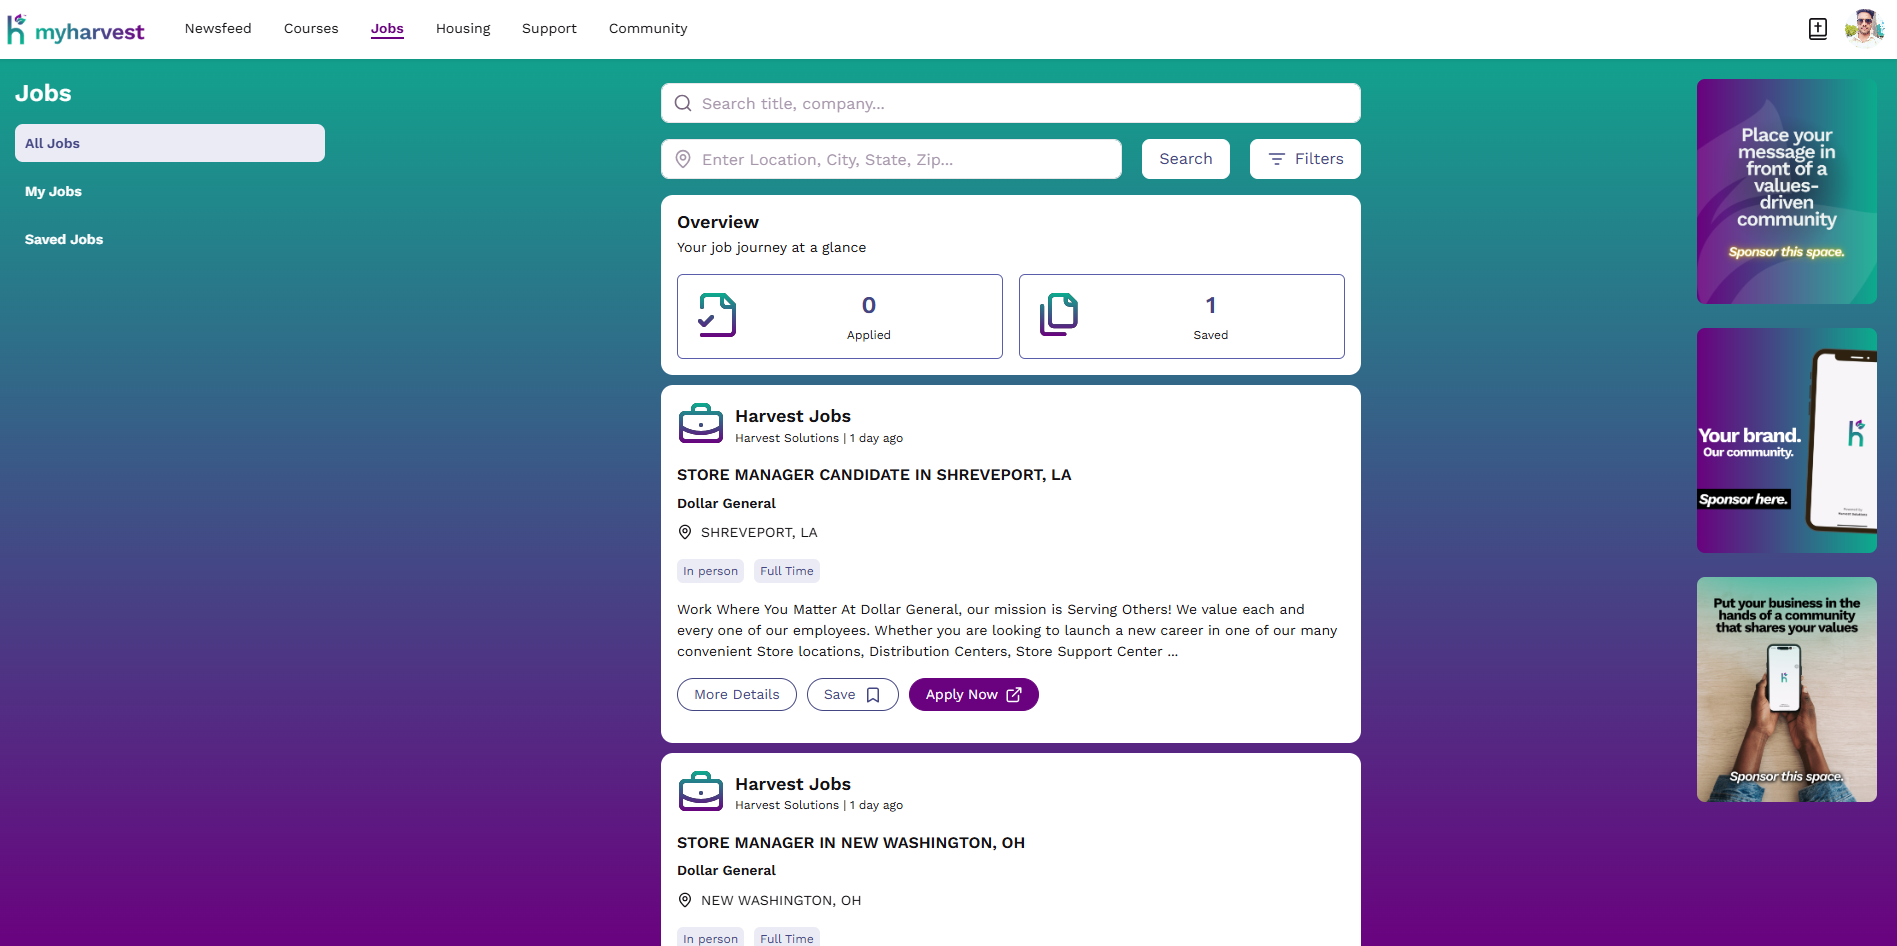
Task: Select My Jobs in the sidebar
Action: (54, 192)
